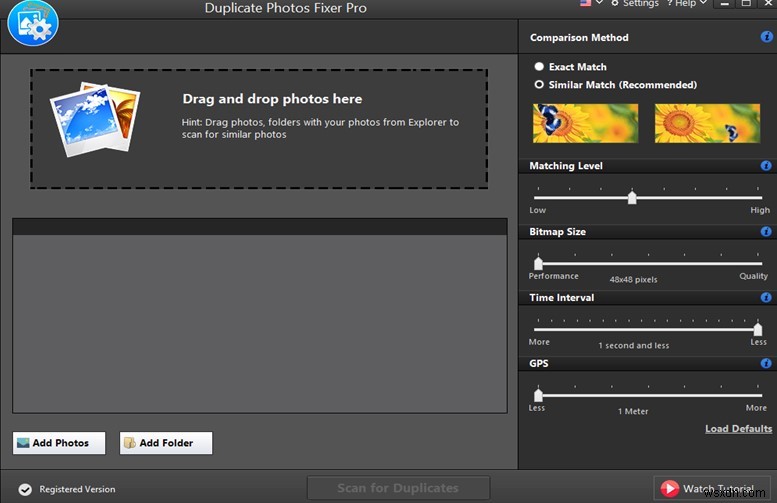Open the language flag selector
Image resolution: width=777 pixels, height=503 pixels.
[x=591, y=3]
